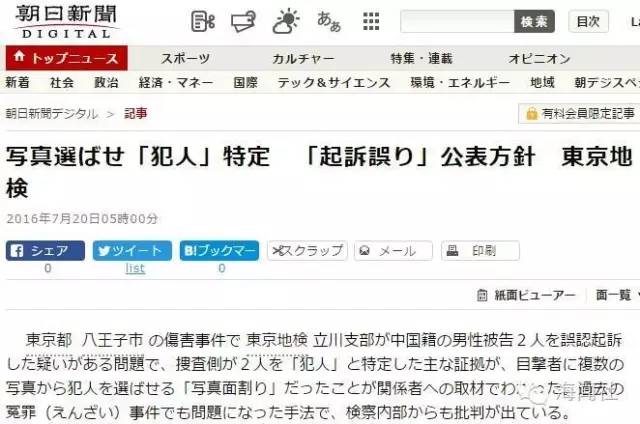This screenshot has height=424, width=640.
Task: Click the search input field
Action: (x=457, y=21)
